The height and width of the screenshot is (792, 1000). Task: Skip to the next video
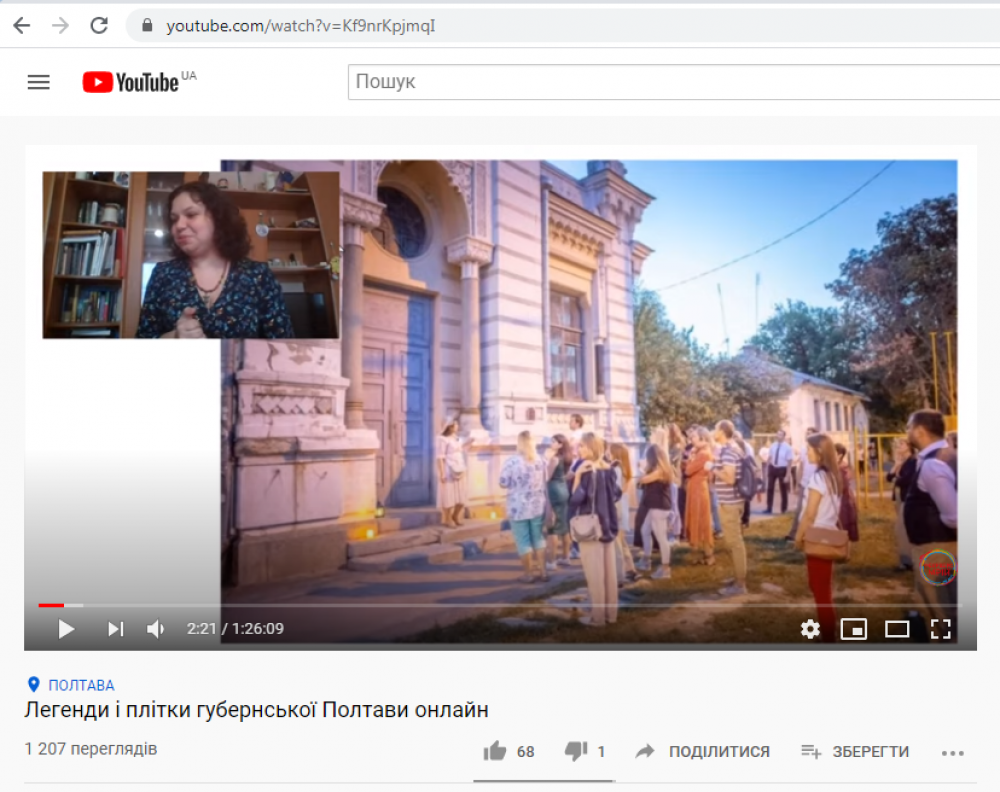coord(114,629)
